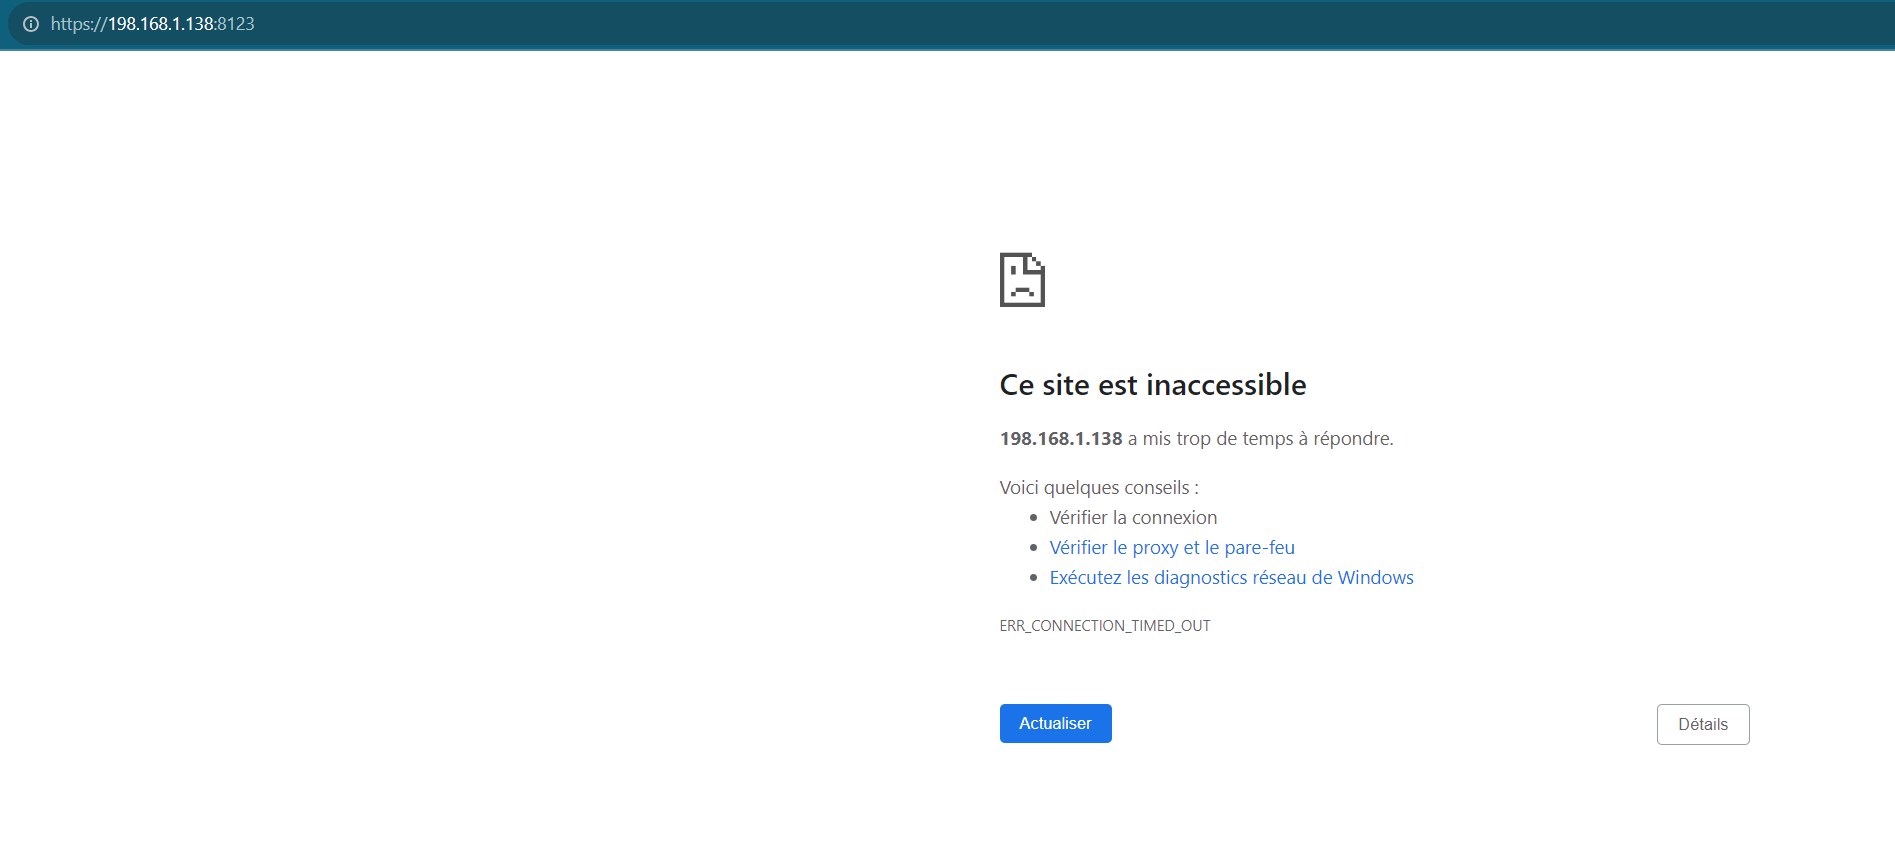
Task: Open 'Vérifier le proxy et le pare-feu' link
Action: (x=1171, y=547)
